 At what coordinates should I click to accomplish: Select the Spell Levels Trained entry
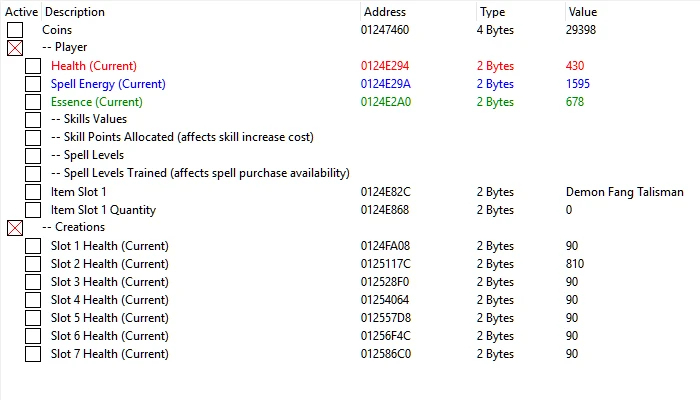(x=200, y=174)
